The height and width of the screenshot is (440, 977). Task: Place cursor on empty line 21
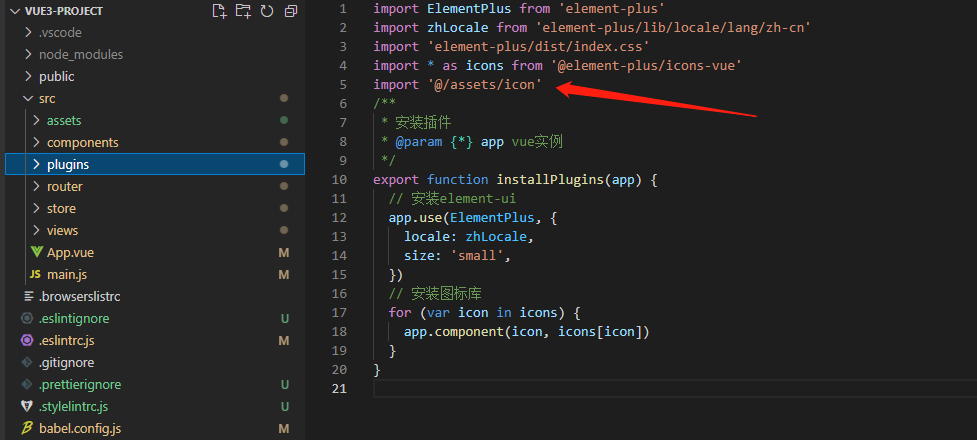[x=673, y=389]
